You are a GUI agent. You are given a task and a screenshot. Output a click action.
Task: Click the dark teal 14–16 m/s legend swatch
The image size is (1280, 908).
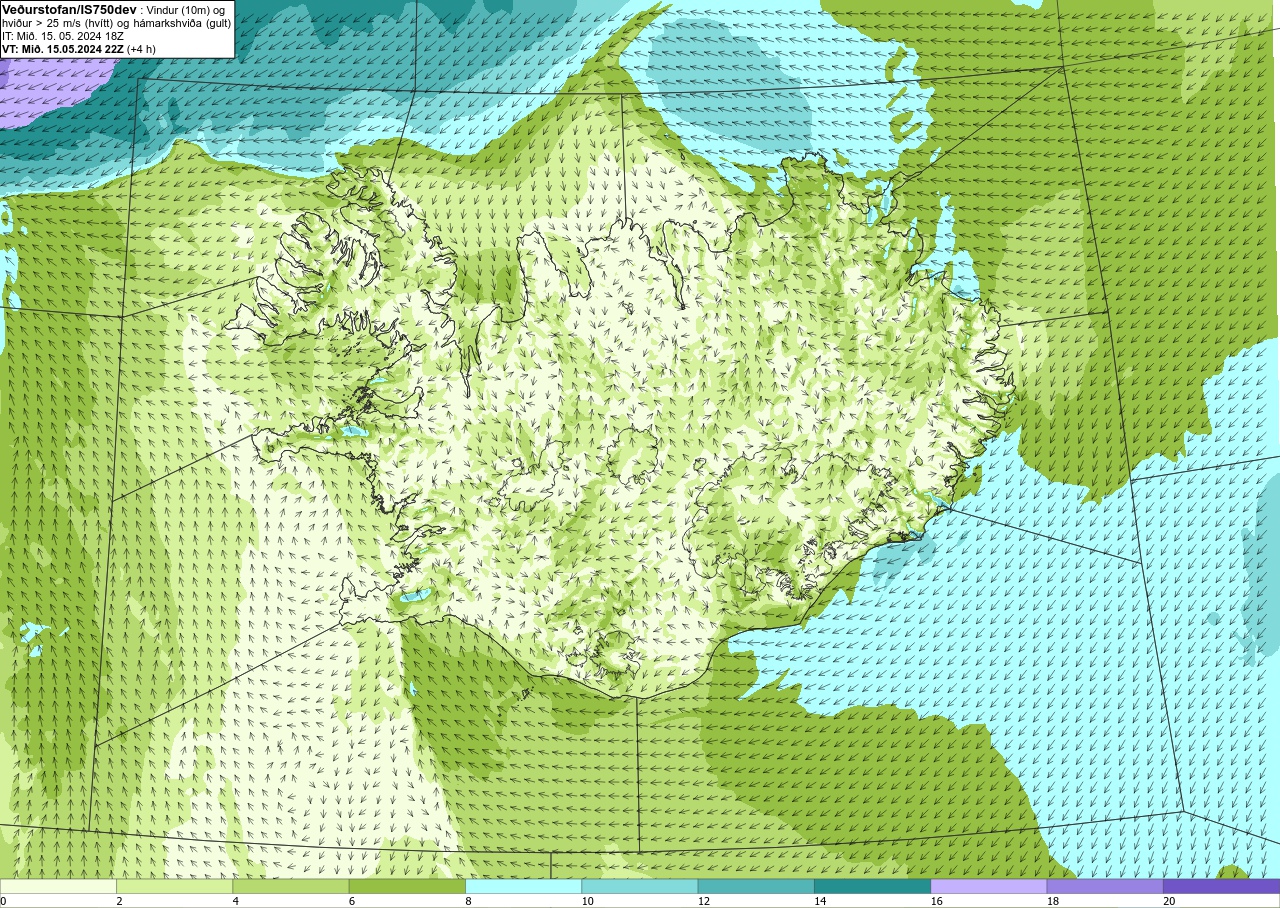point(872,886)
